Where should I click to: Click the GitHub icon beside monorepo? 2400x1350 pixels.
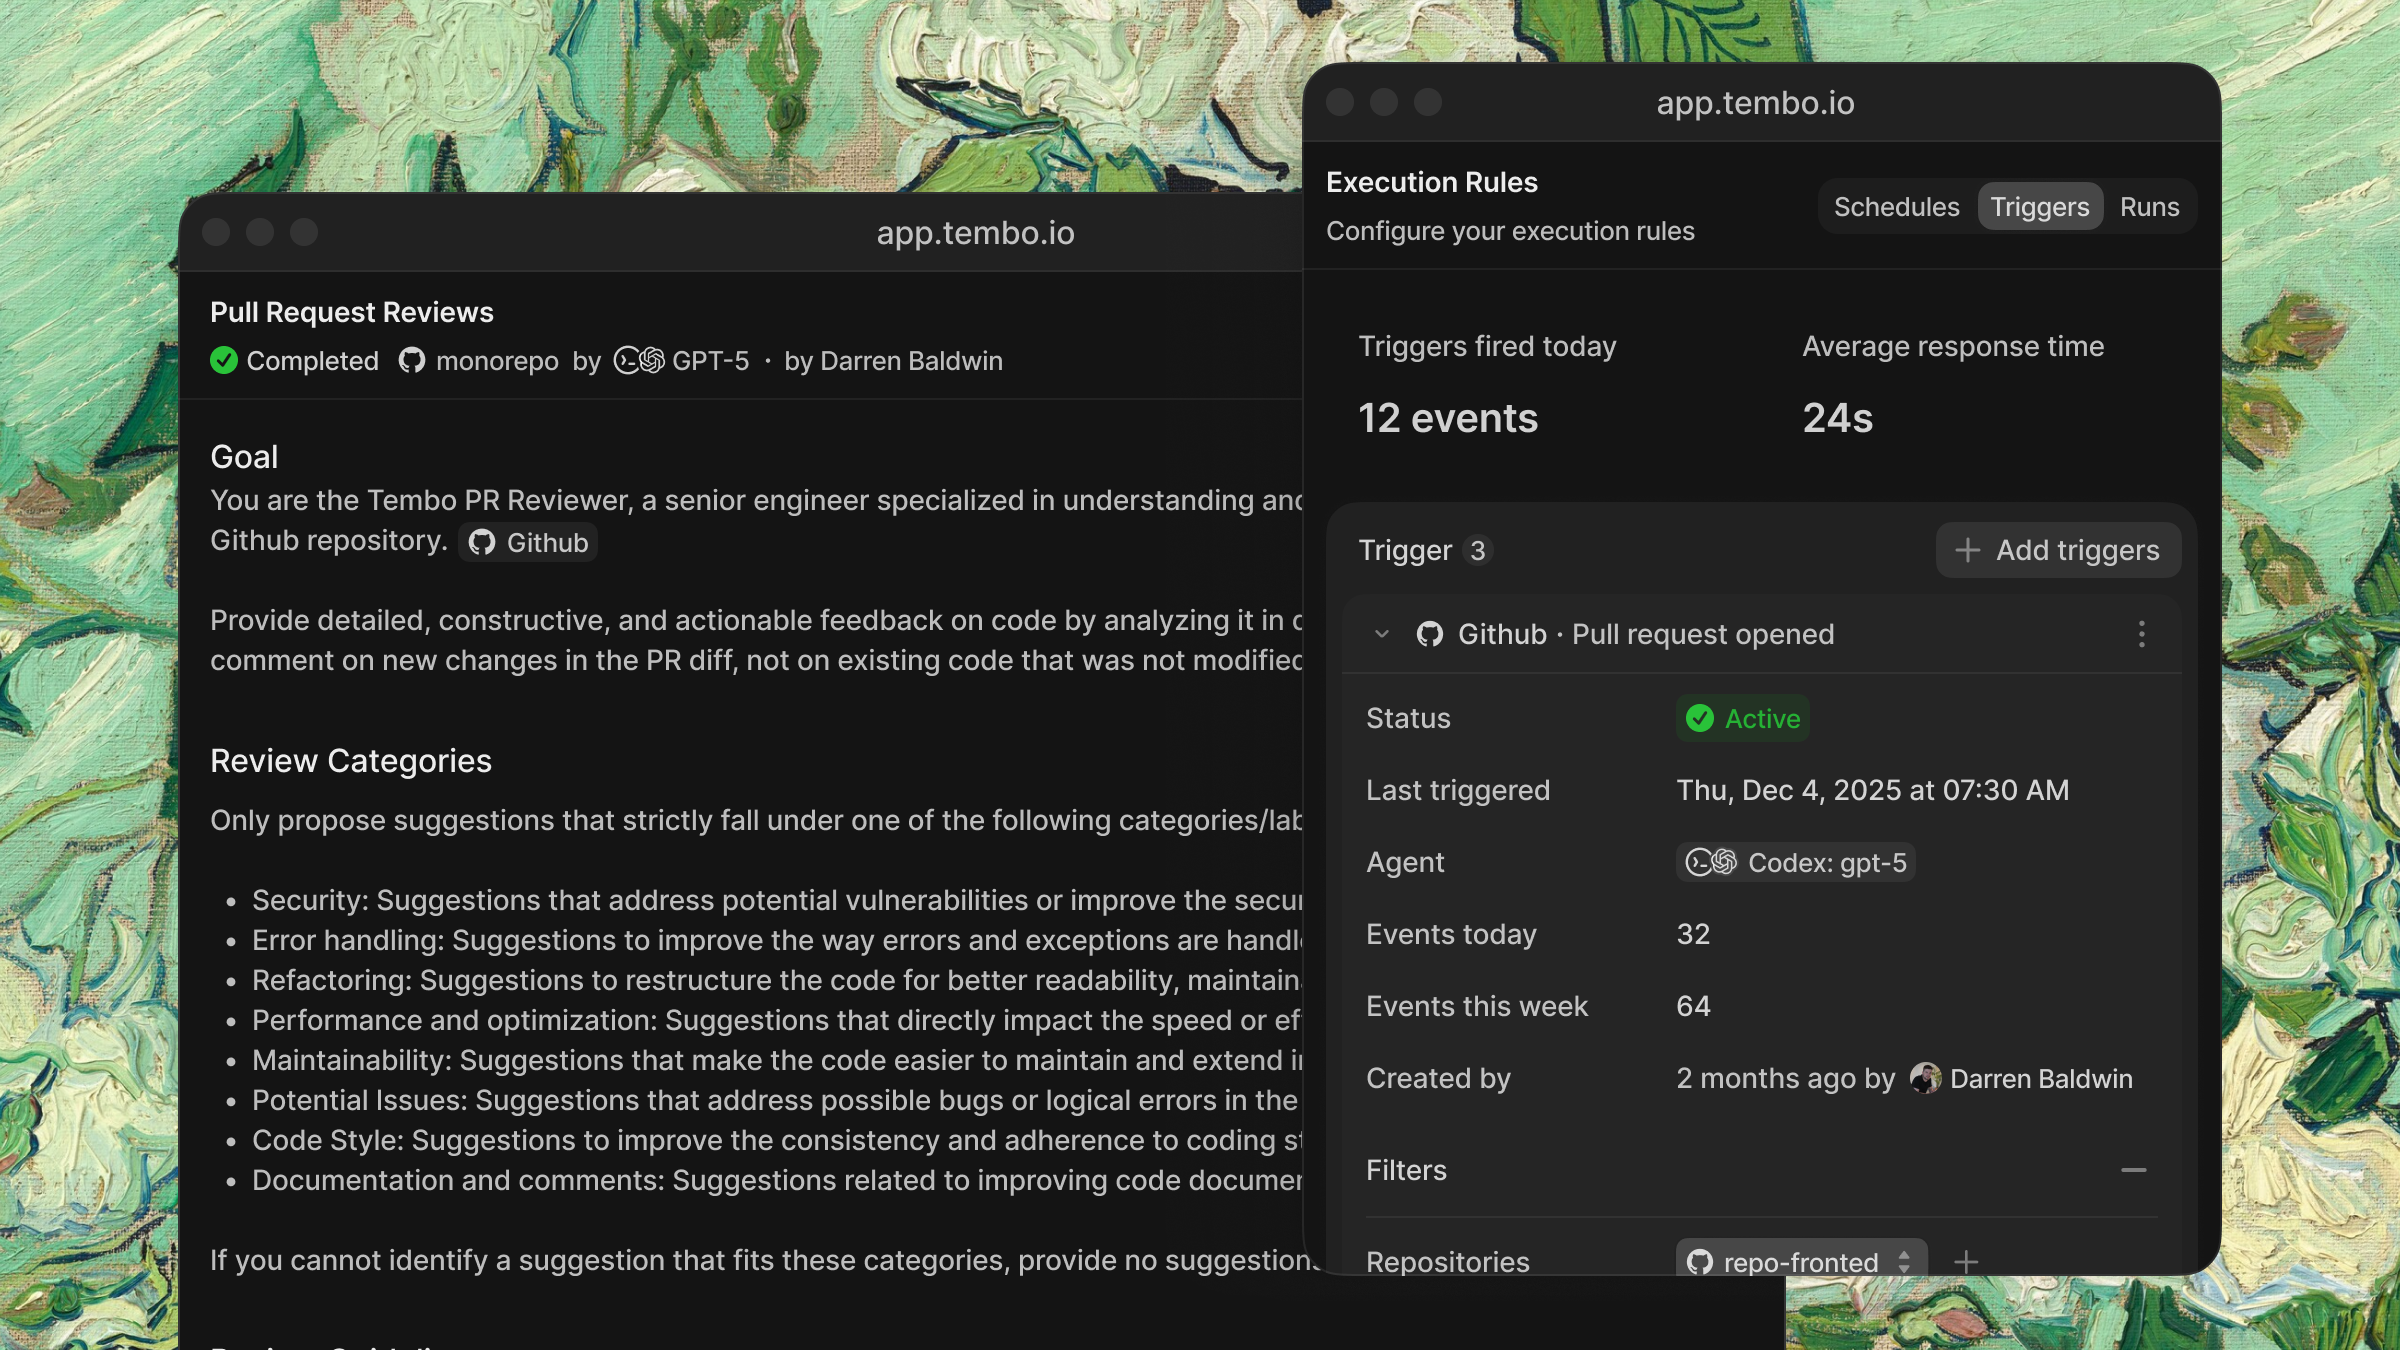pos(412,361)
